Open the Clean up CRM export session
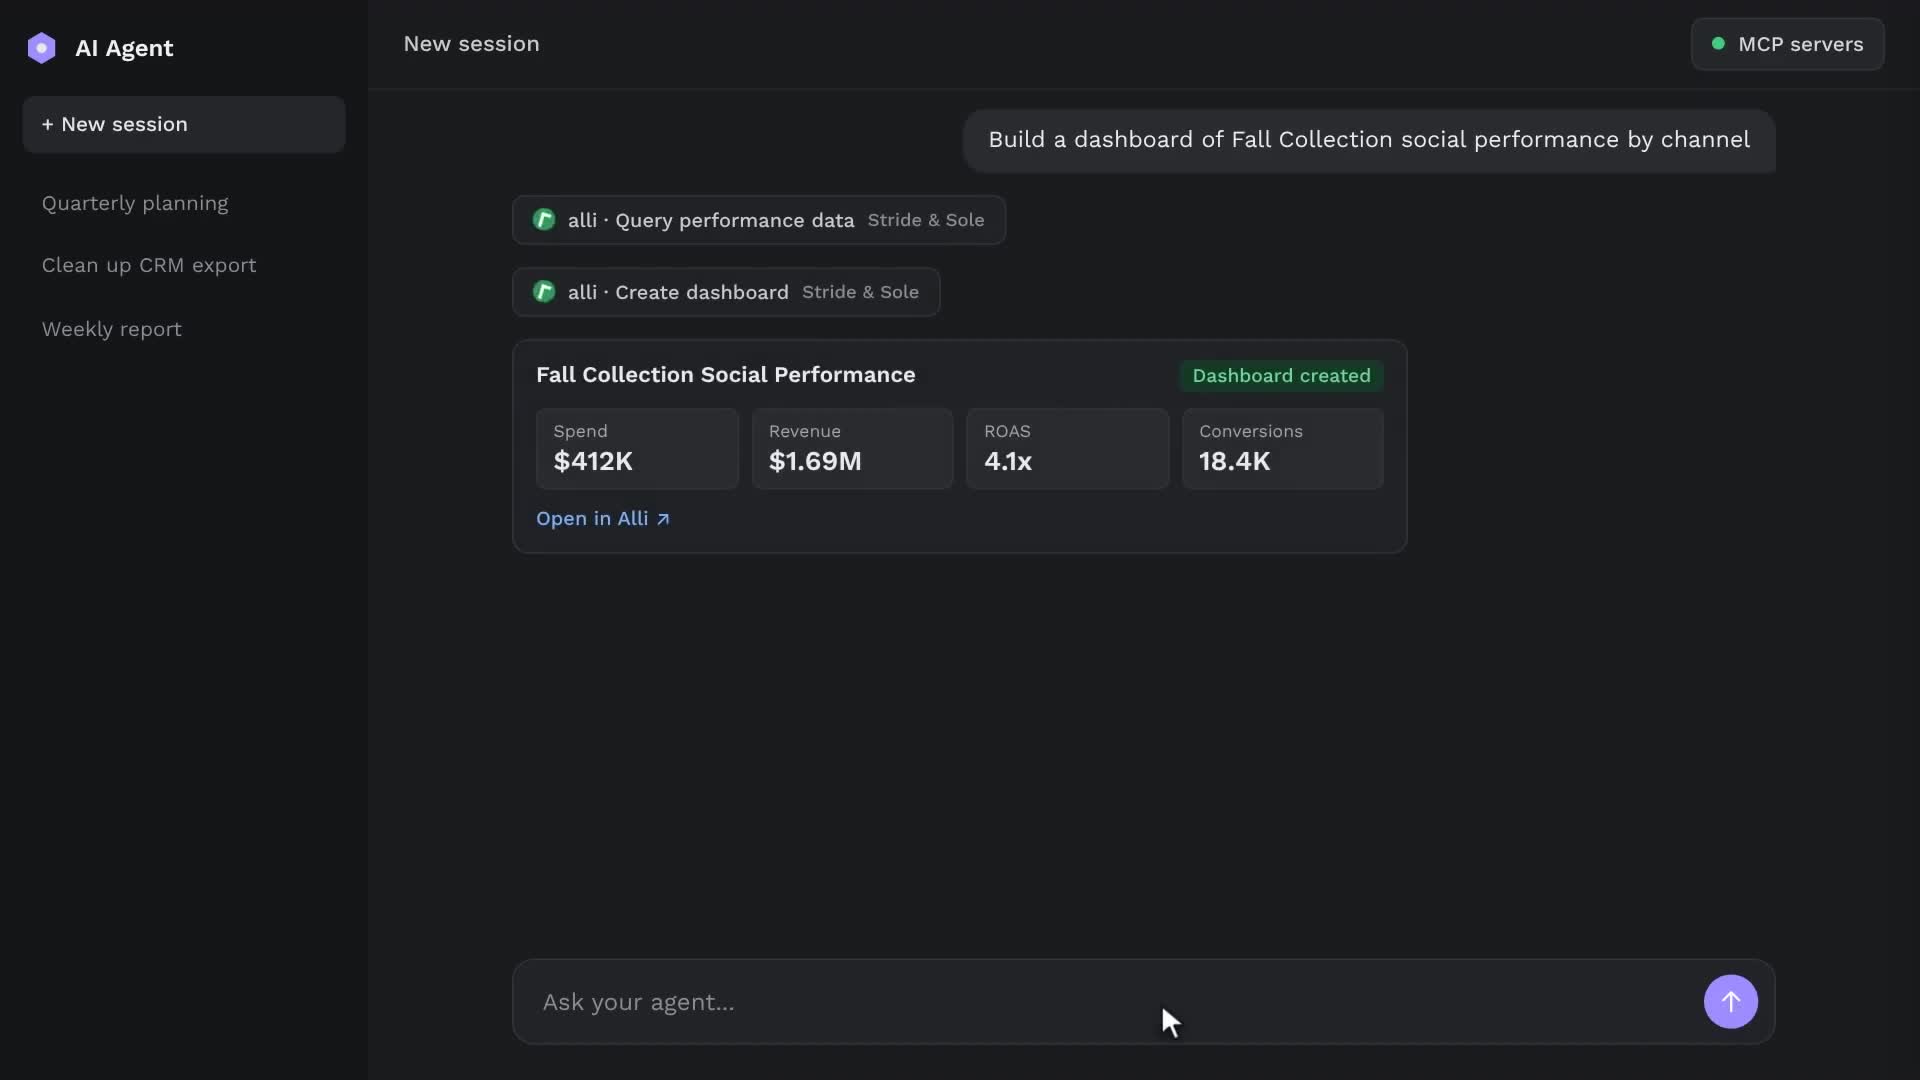The width and height of the screenshot is (1920, 1080). 149,265
